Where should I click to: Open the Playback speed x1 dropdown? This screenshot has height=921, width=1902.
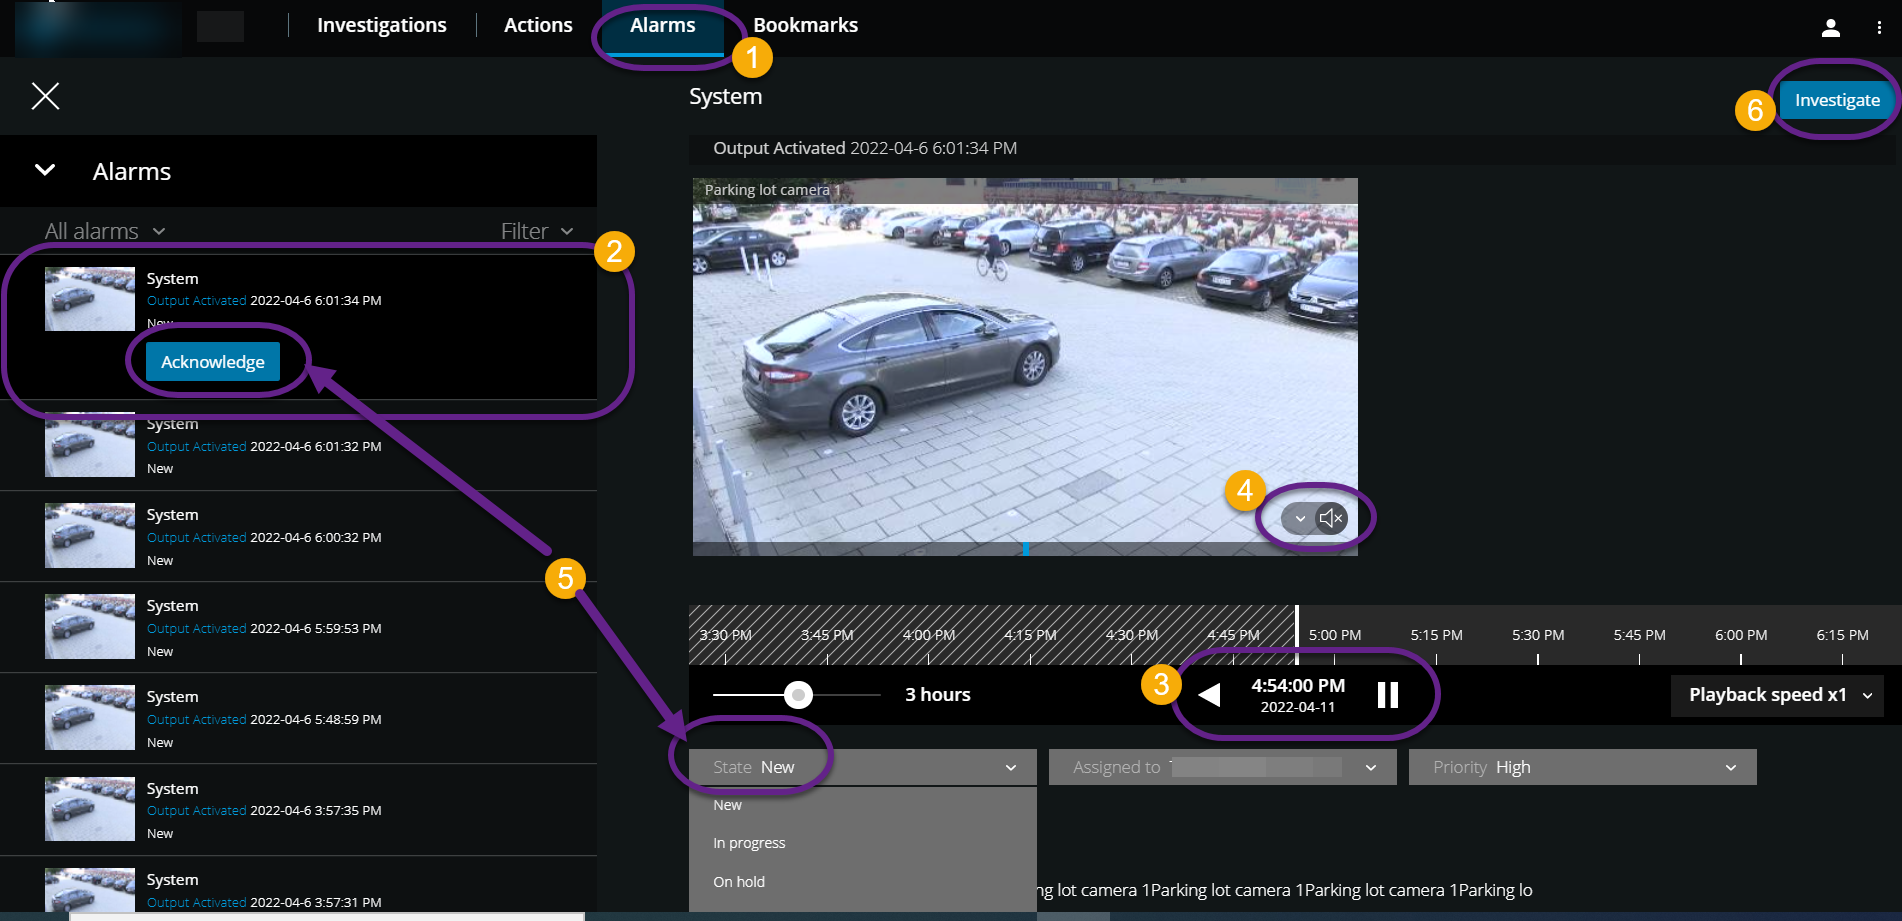(x=1777, y=695)
